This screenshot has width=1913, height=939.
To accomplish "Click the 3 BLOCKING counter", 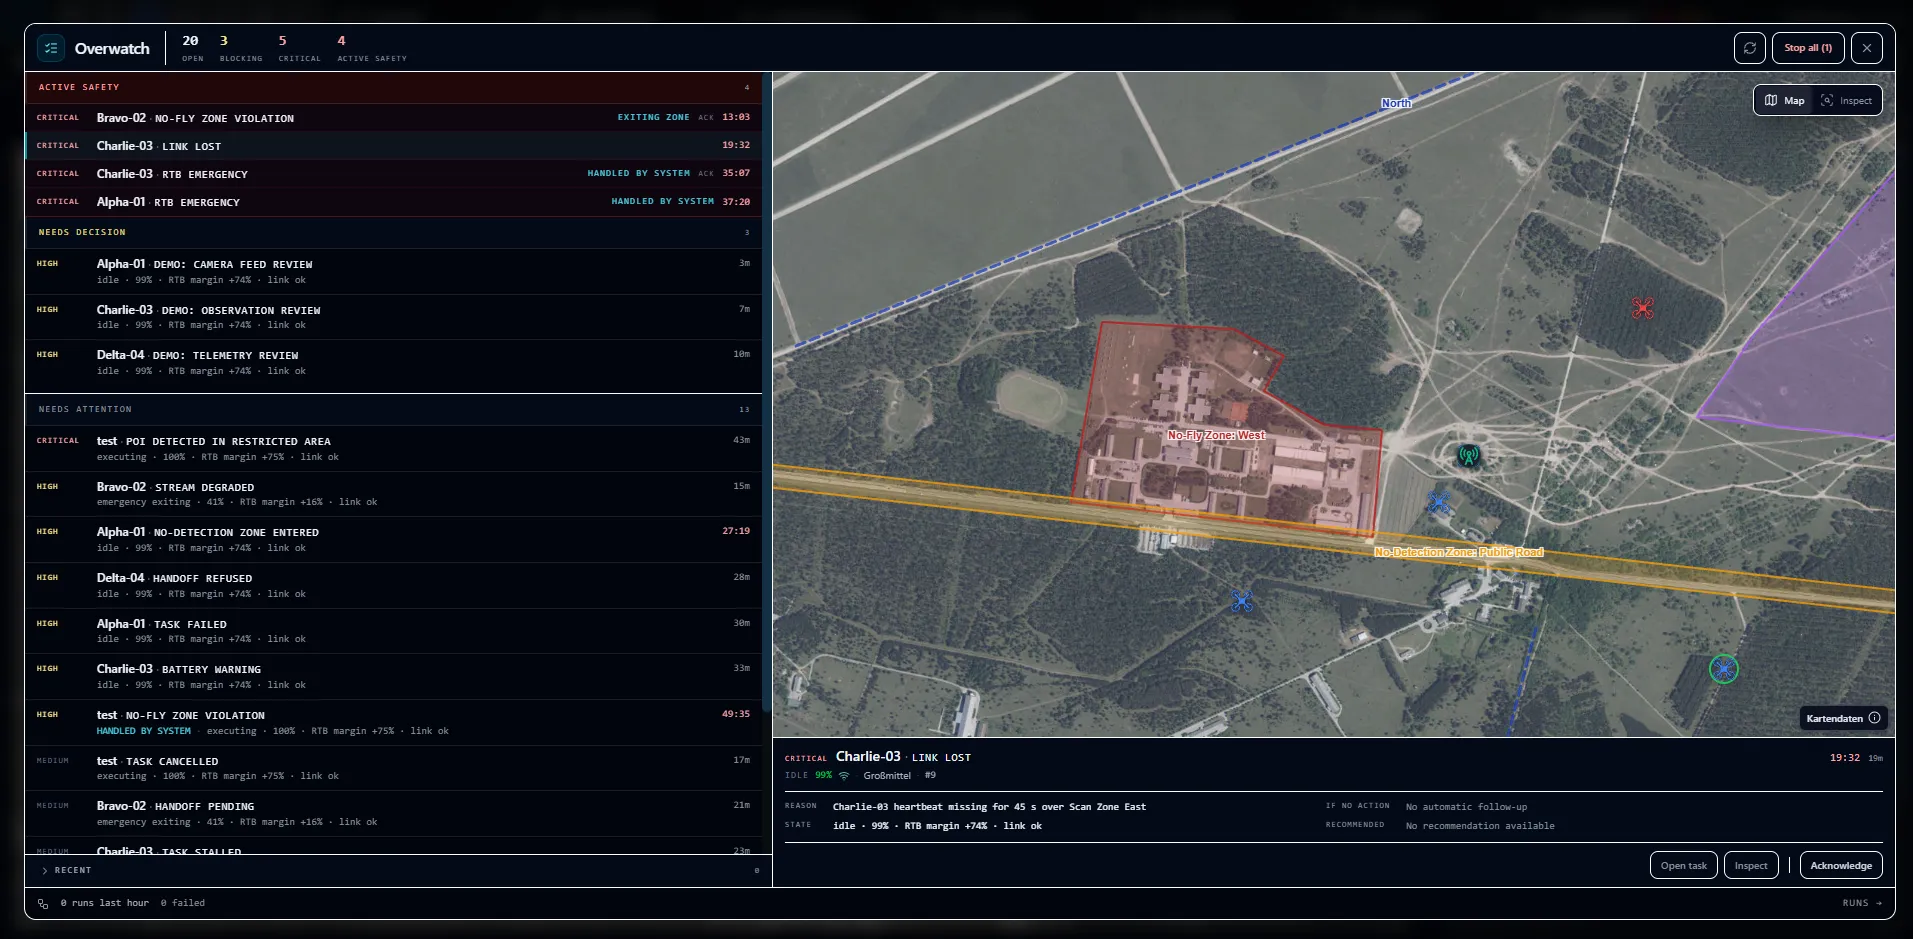I will (x=241, y=48).
